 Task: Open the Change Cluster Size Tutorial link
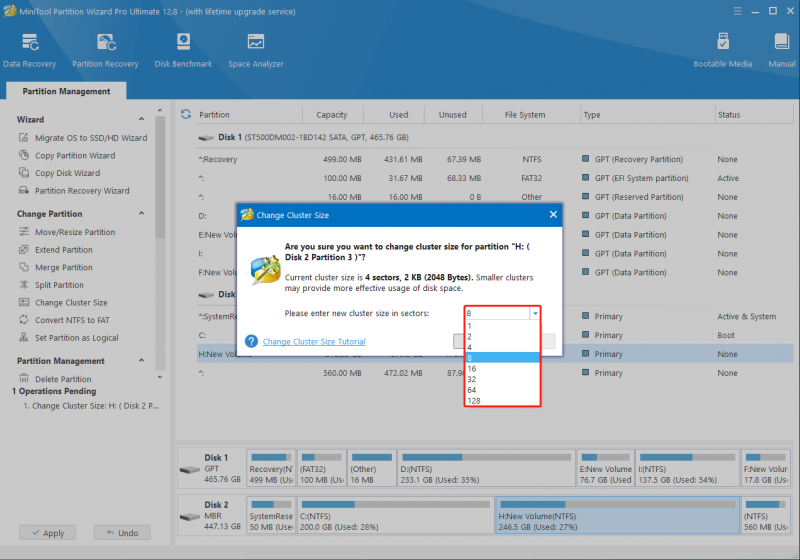[x=314, y=341]
